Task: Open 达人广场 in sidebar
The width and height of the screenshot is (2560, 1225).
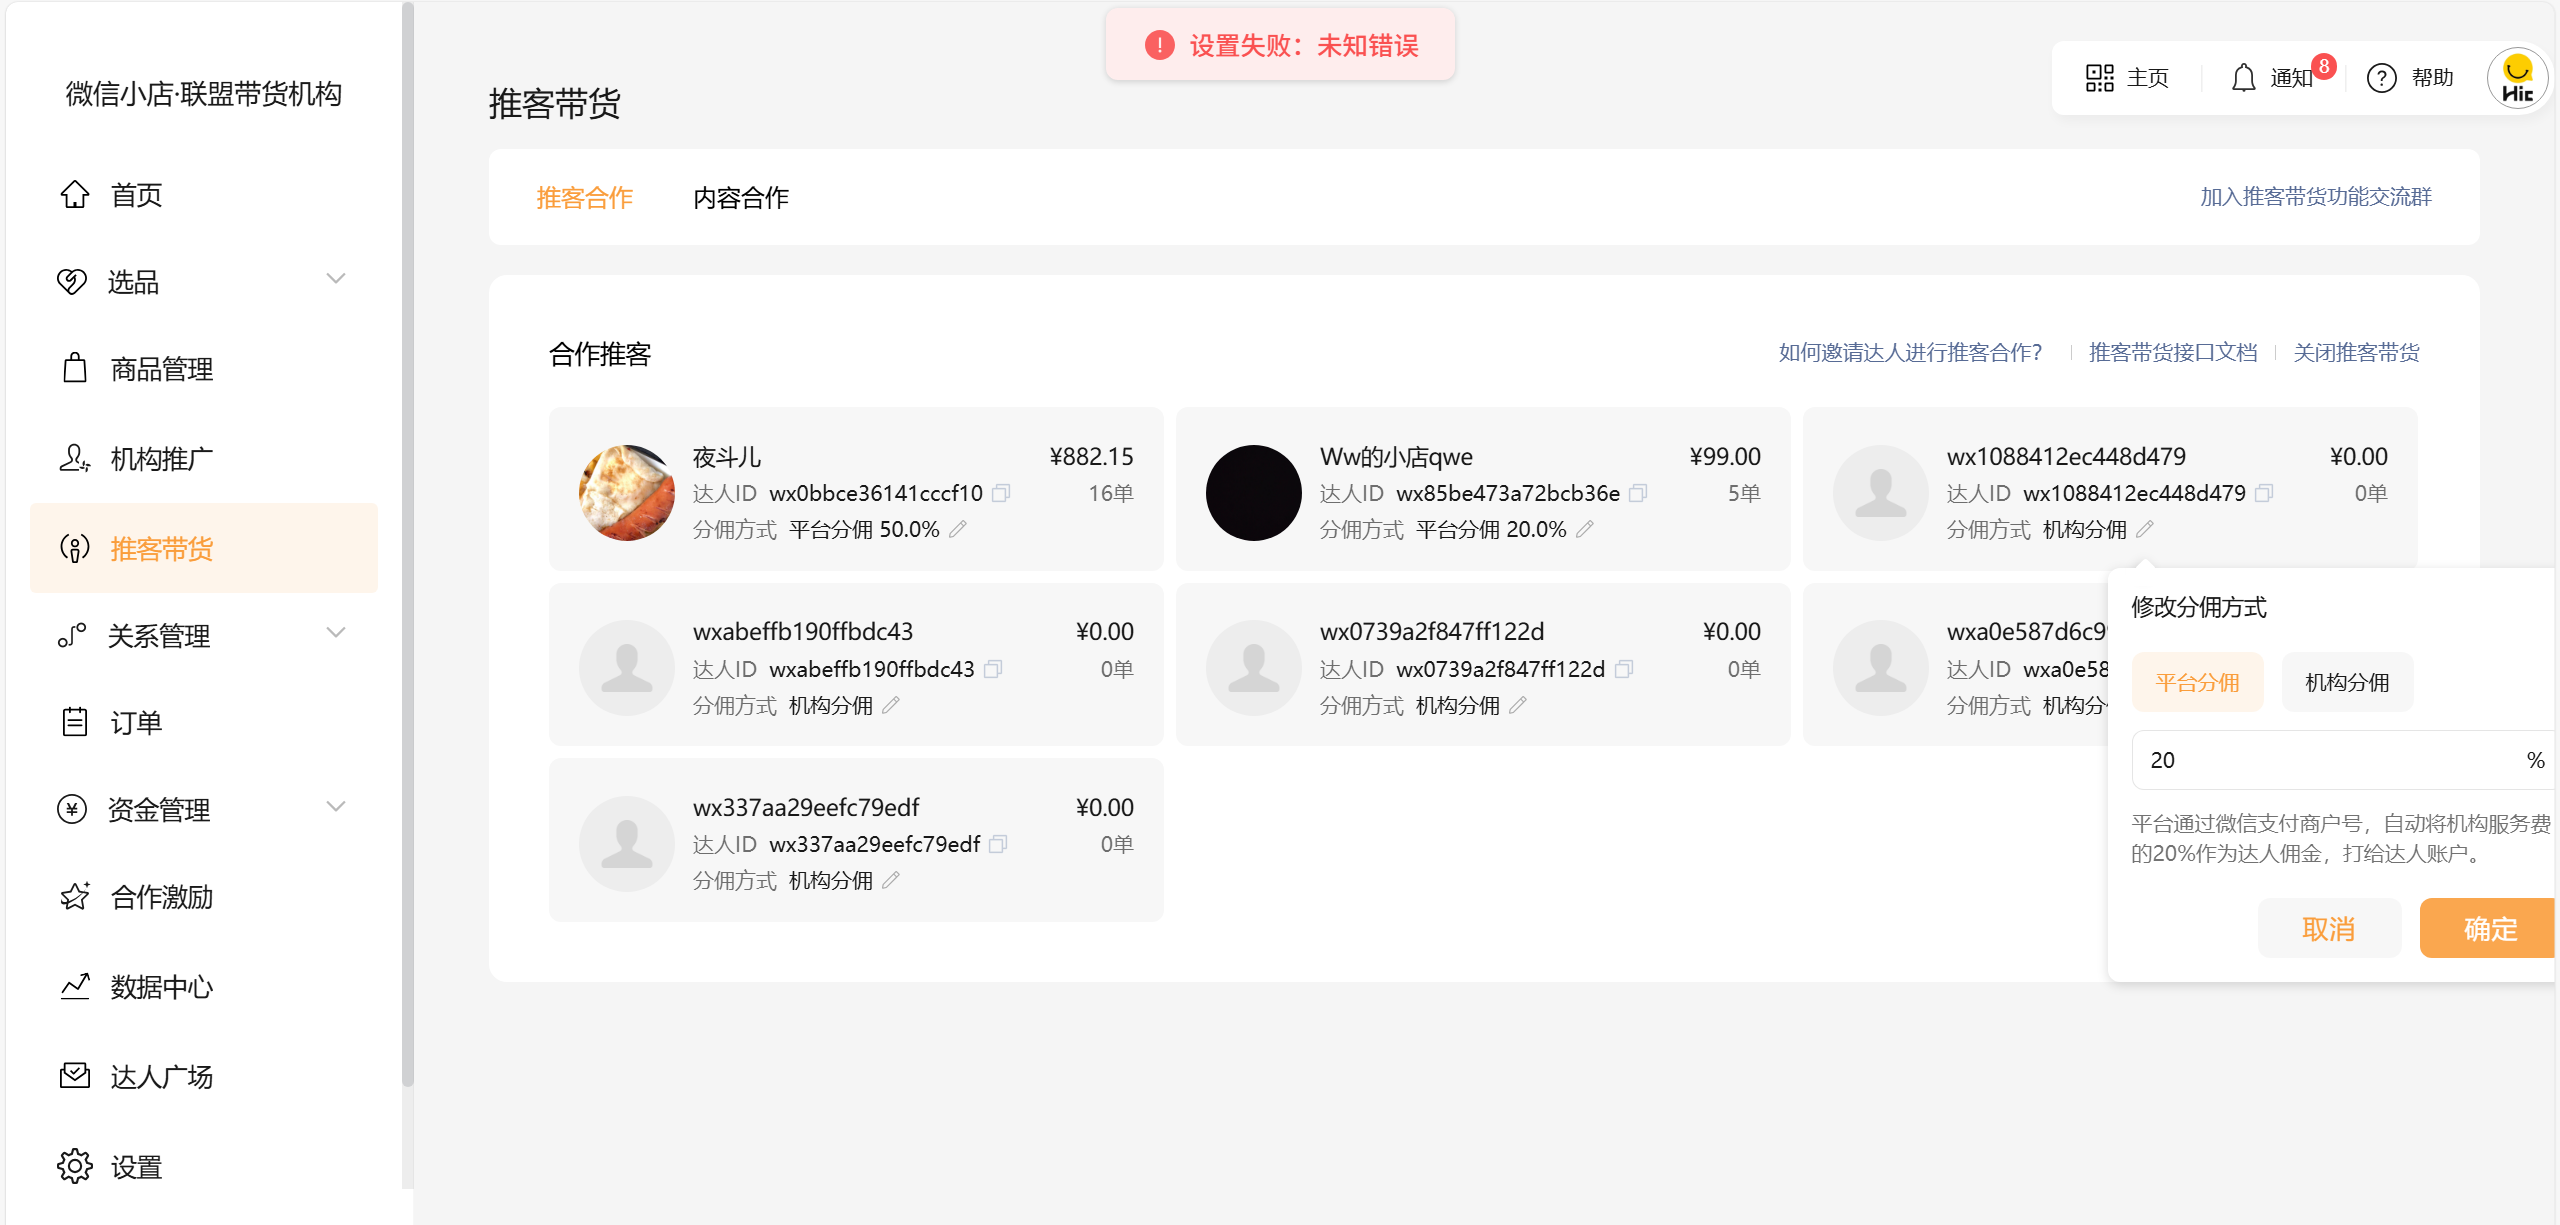Action: pos(161,1077)
